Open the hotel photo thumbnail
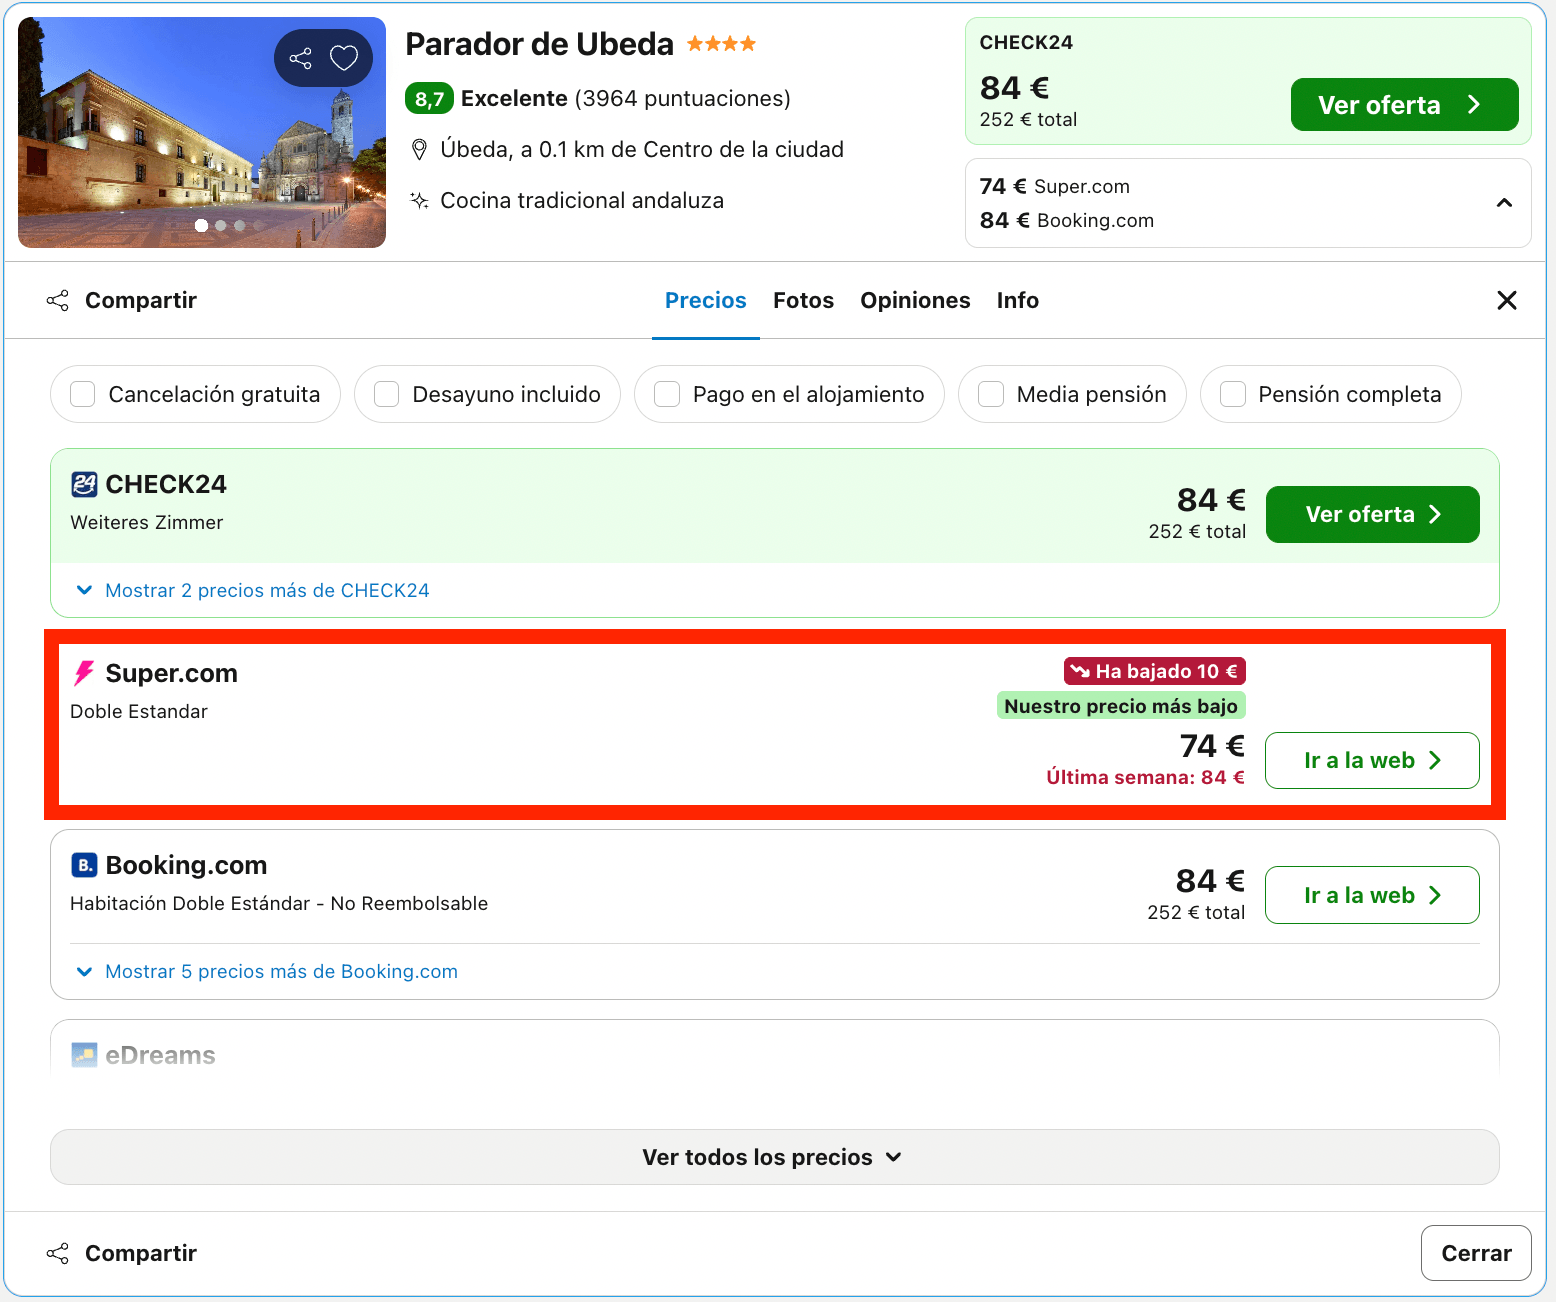Screen dimensions: 1556x1302 coord(202,132)
